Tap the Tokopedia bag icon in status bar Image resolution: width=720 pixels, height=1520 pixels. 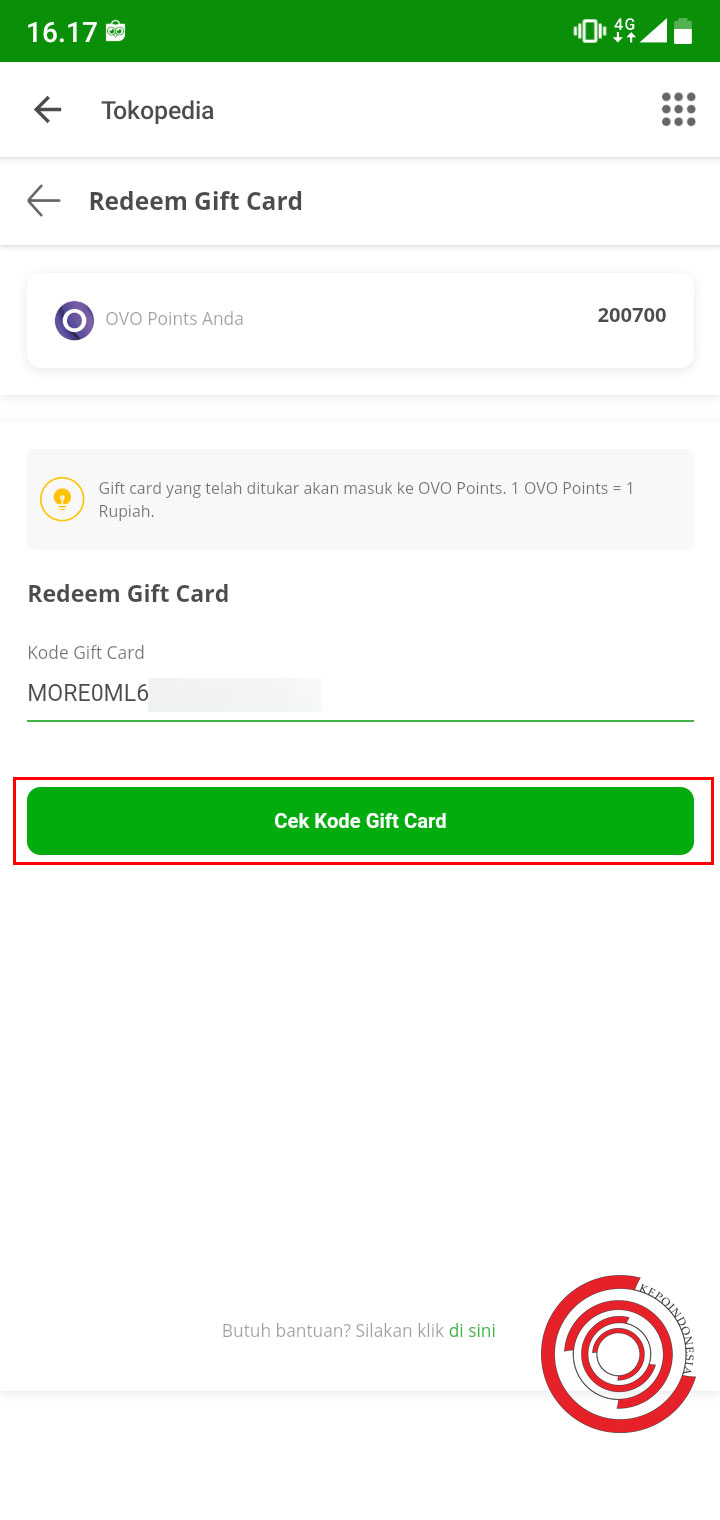(115, 30)
